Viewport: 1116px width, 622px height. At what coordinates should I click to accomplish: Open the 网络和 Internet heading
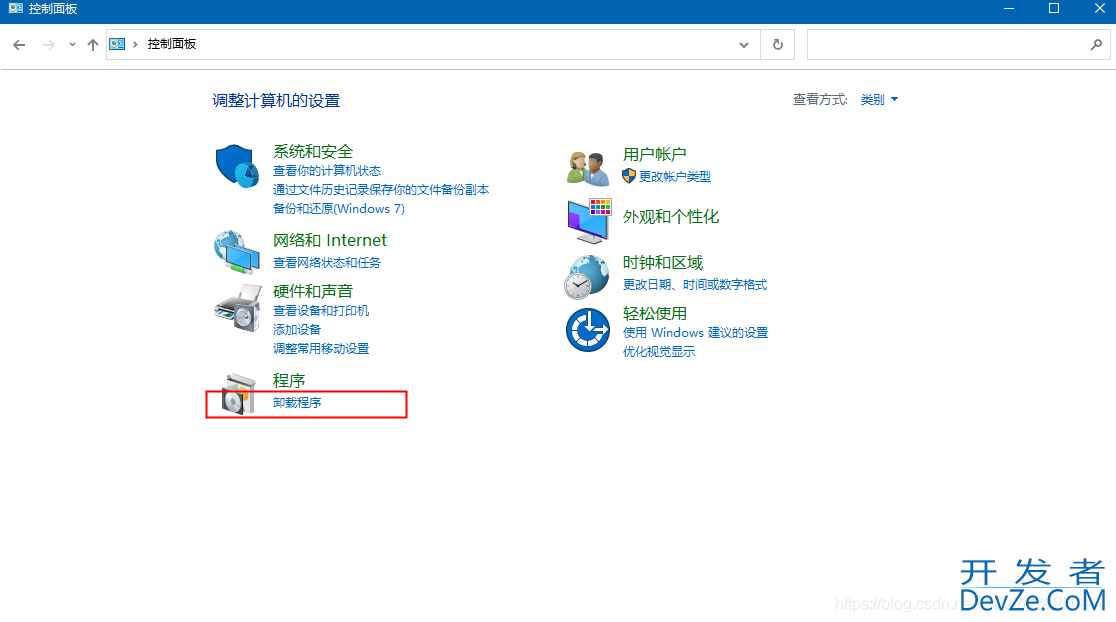[330, 241]
